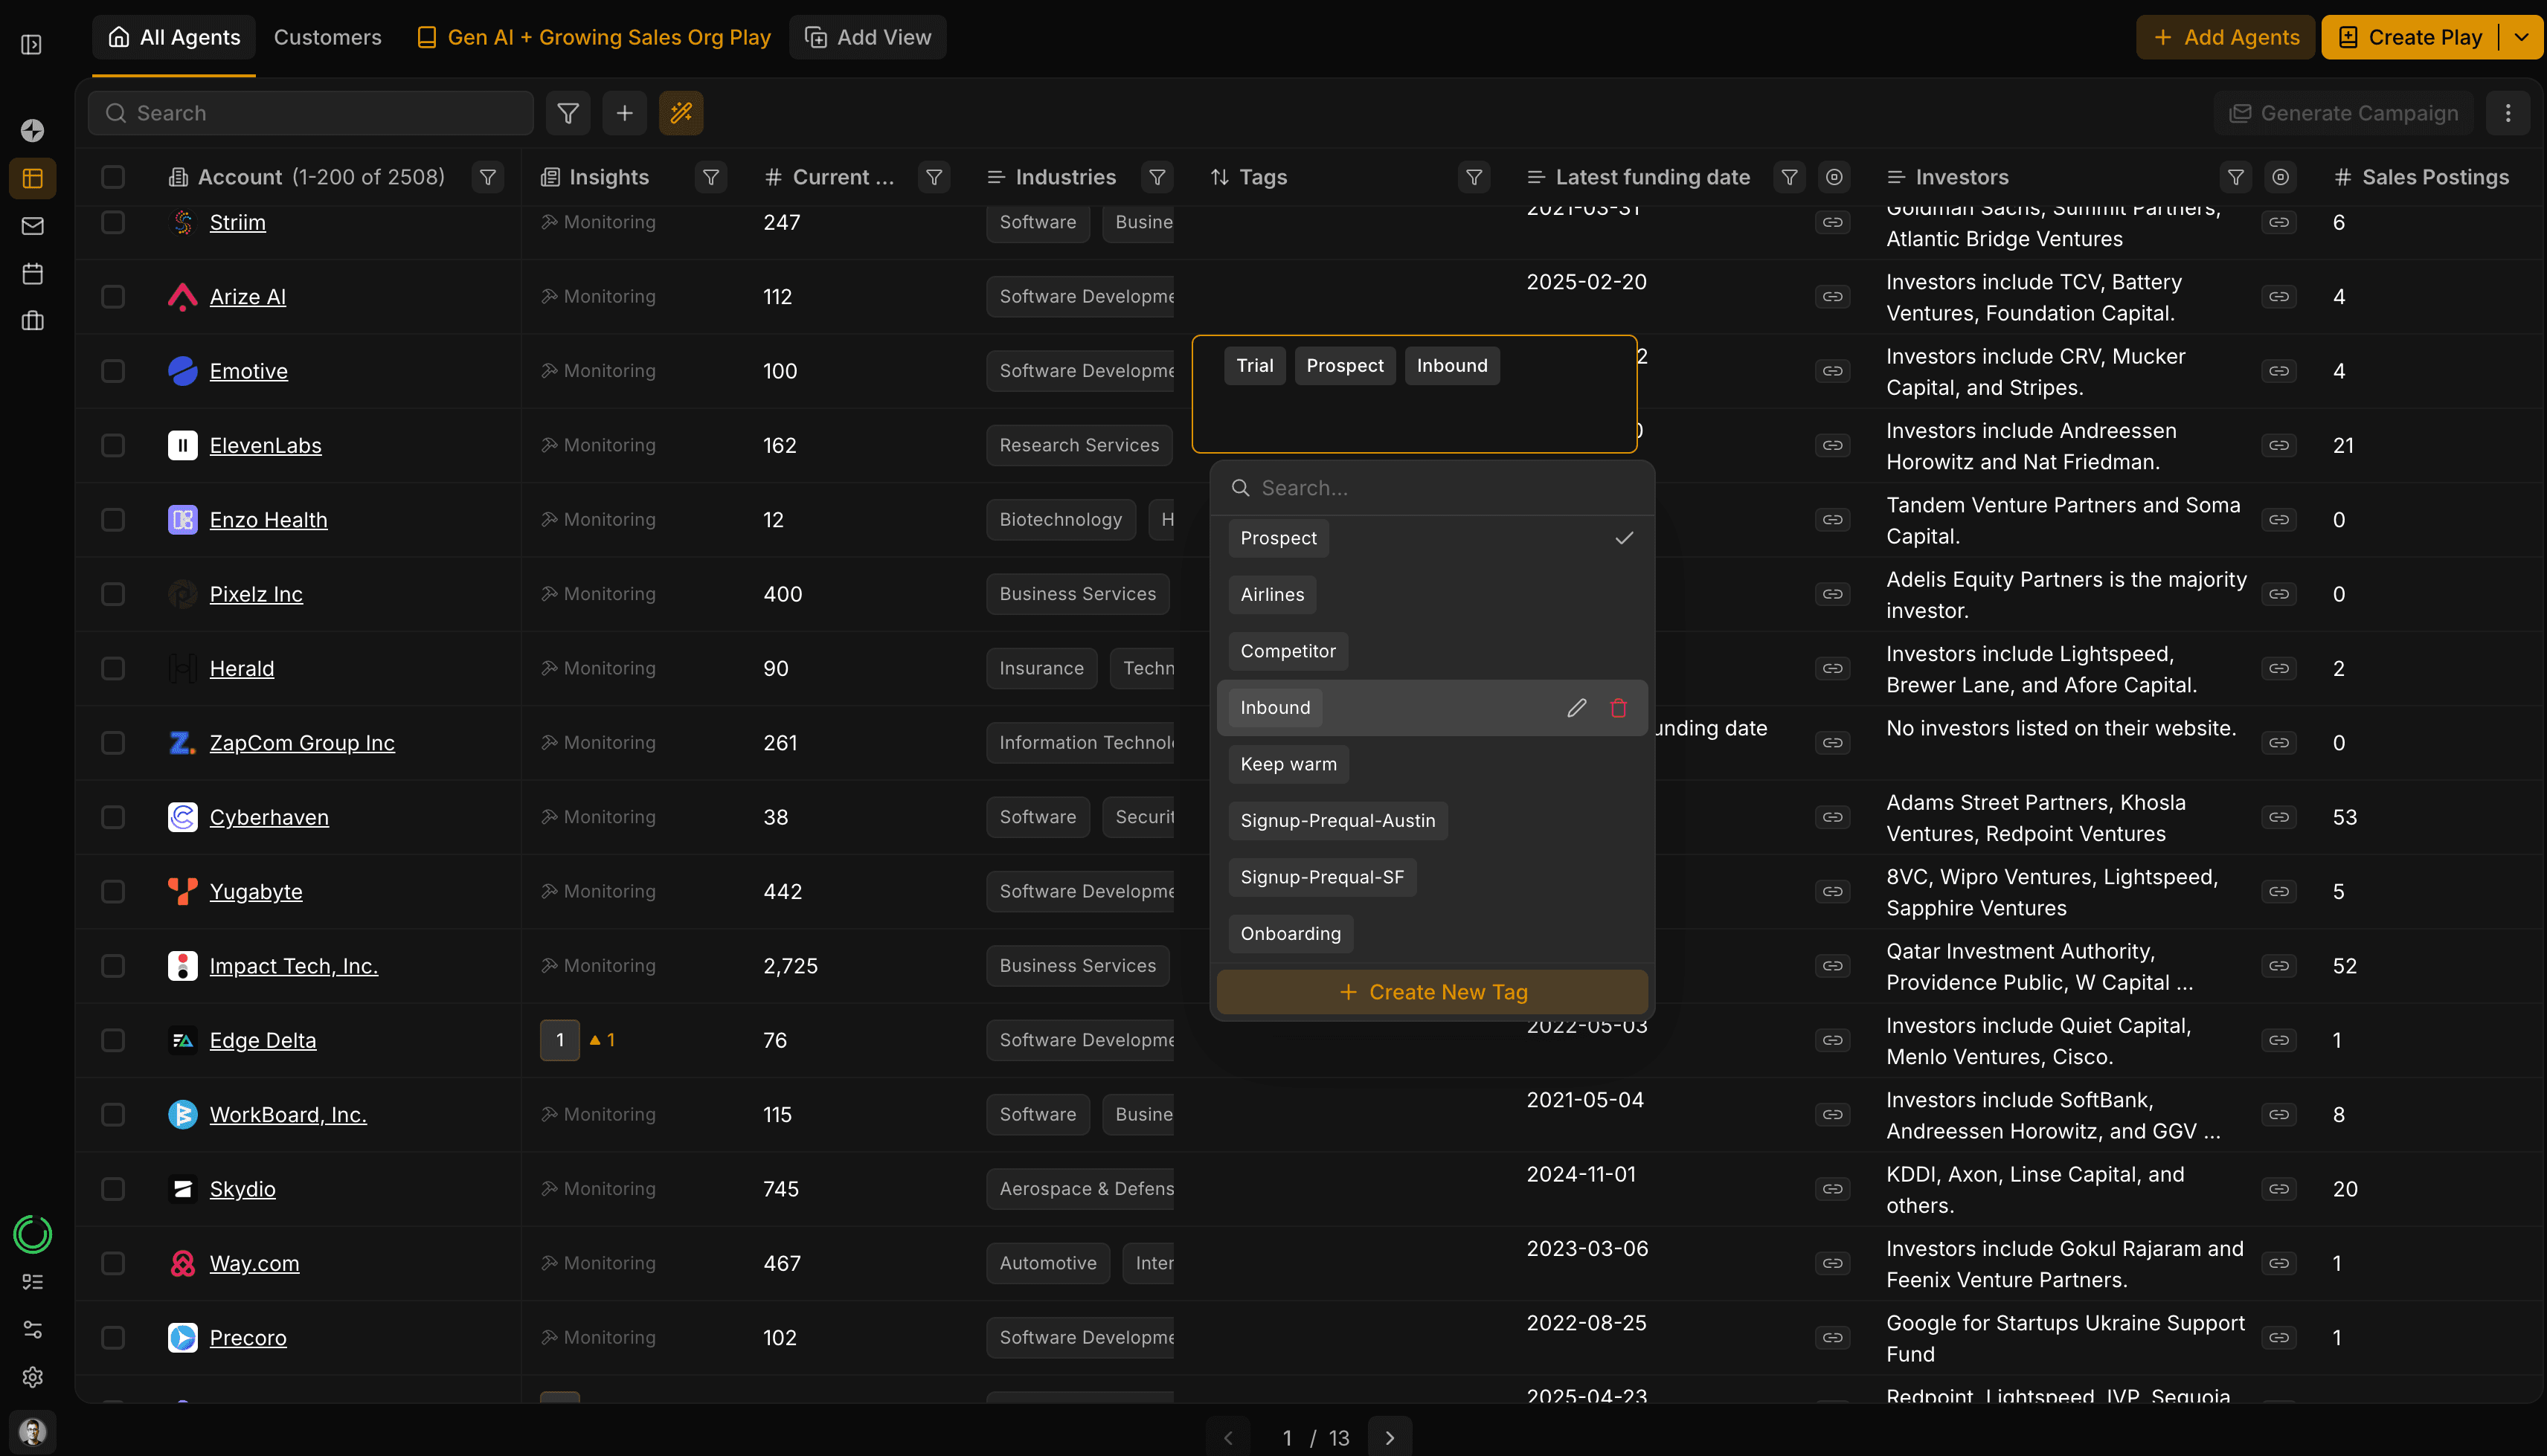Viewport: 2547px width, 1456px height.
Task: Open the mail icon in left sidebar
Action: coord(32,226)
